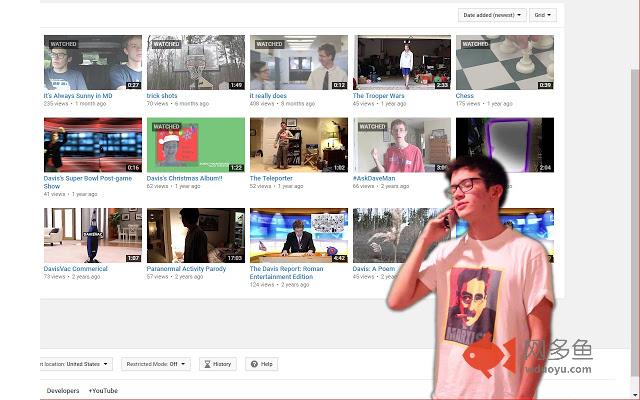
Task: Open Davis's Super Bowl Post-game Show thumbnail
Action: (93, 145)
